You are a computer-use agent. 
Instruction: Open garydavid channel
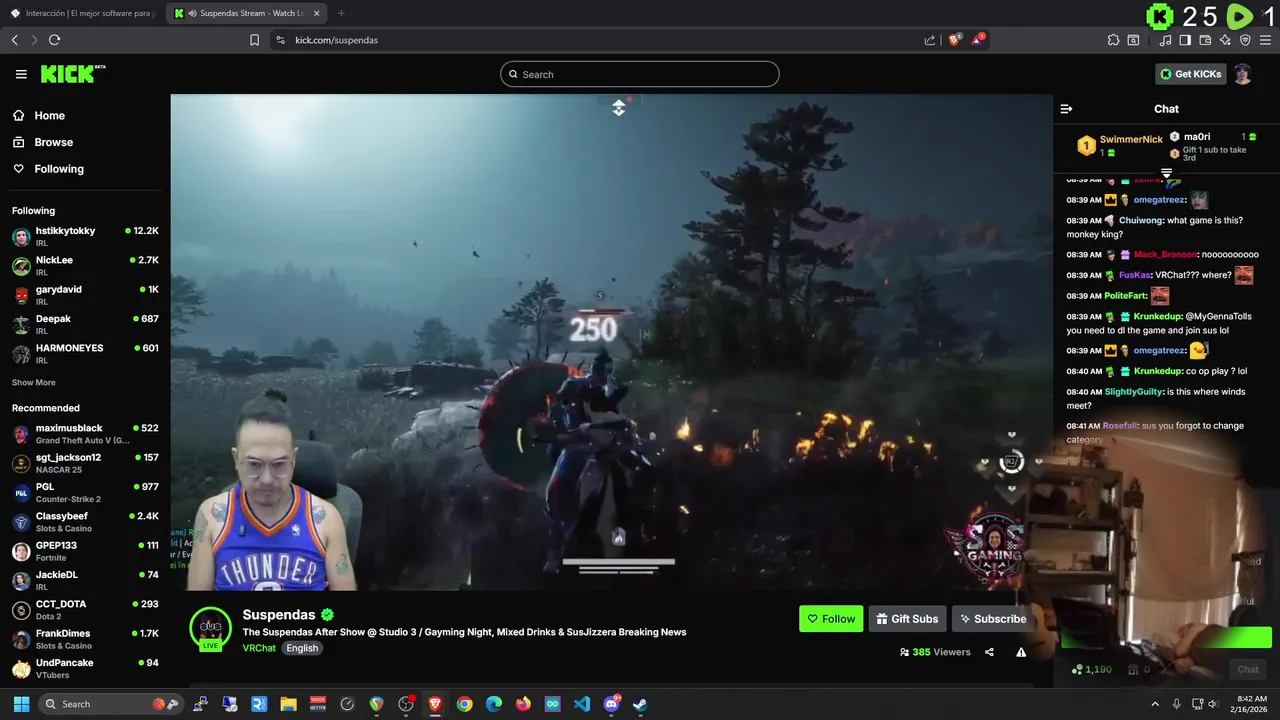pos(85,295)
